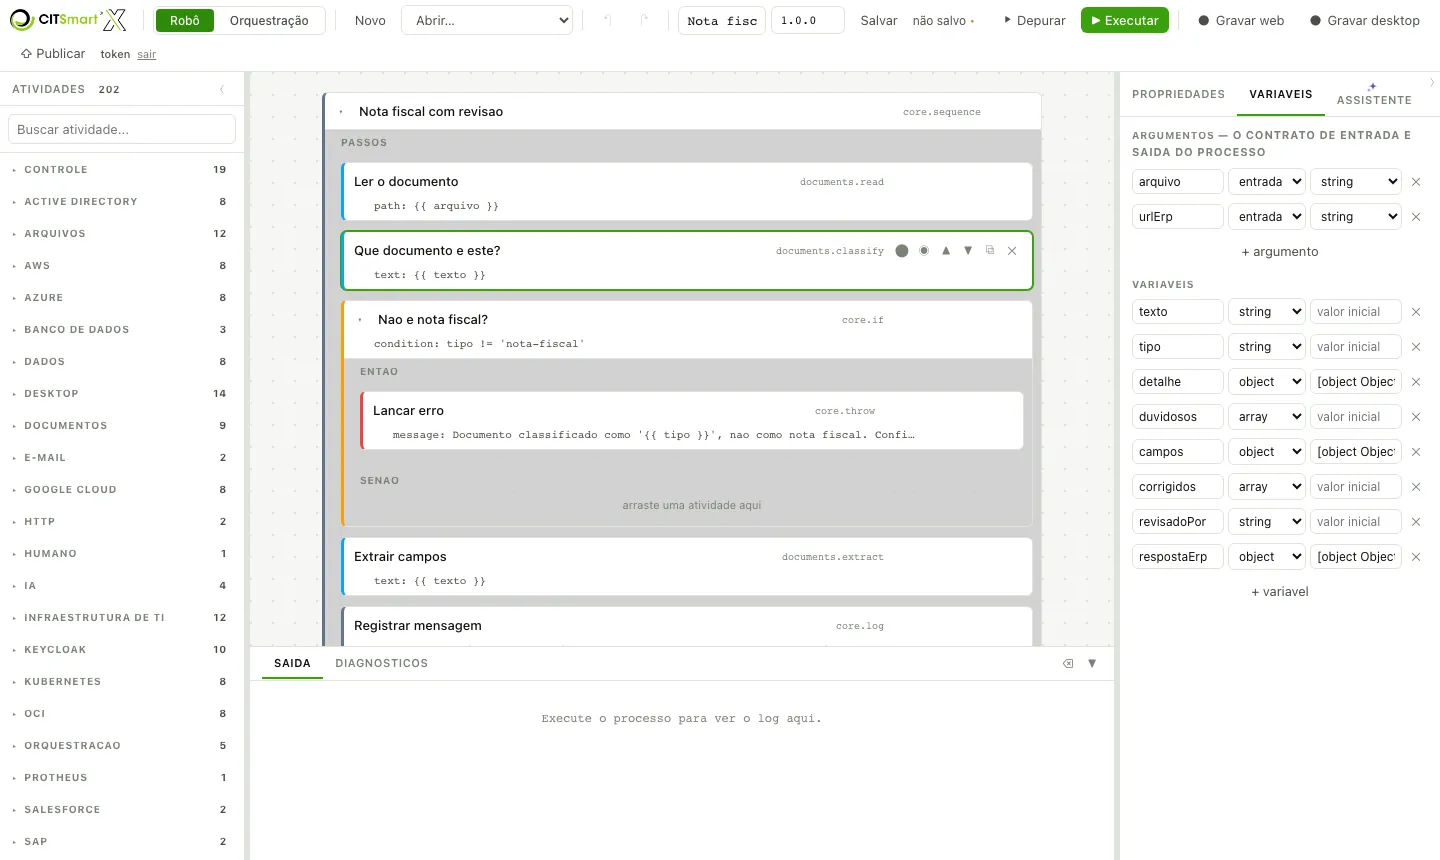Move 'Que documento e este?' step down
The height and width of the screenshot is (860, 1440).
pos(968,251)
